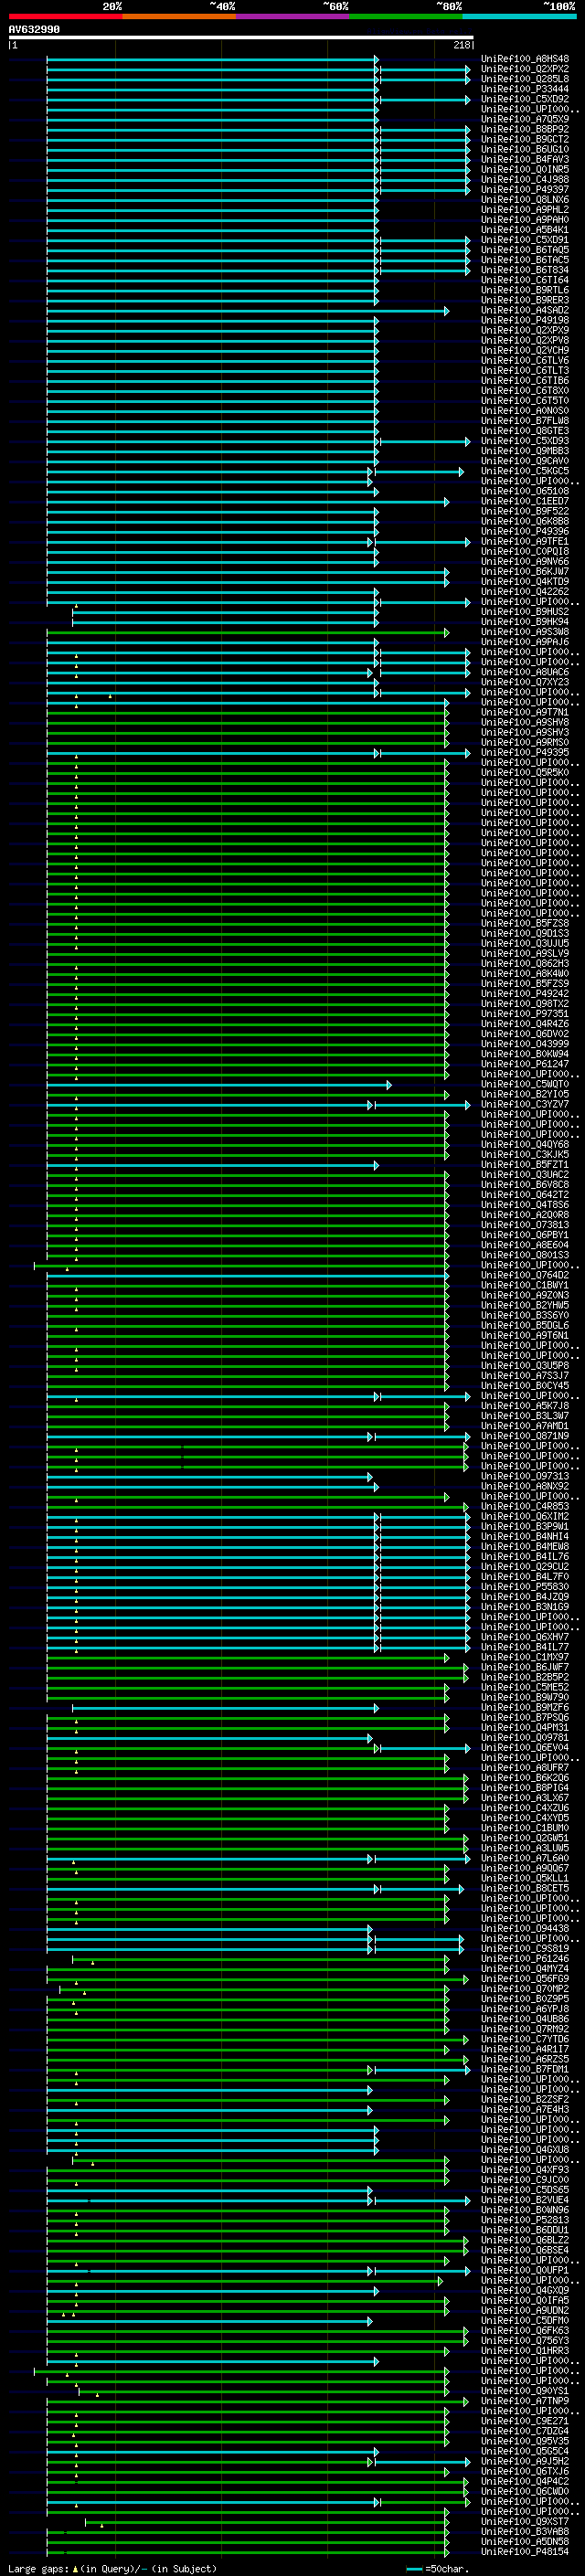585x2576 pixels.
Task: Select hit UniRef100_C5KGC5
Action: coord(525,471)
